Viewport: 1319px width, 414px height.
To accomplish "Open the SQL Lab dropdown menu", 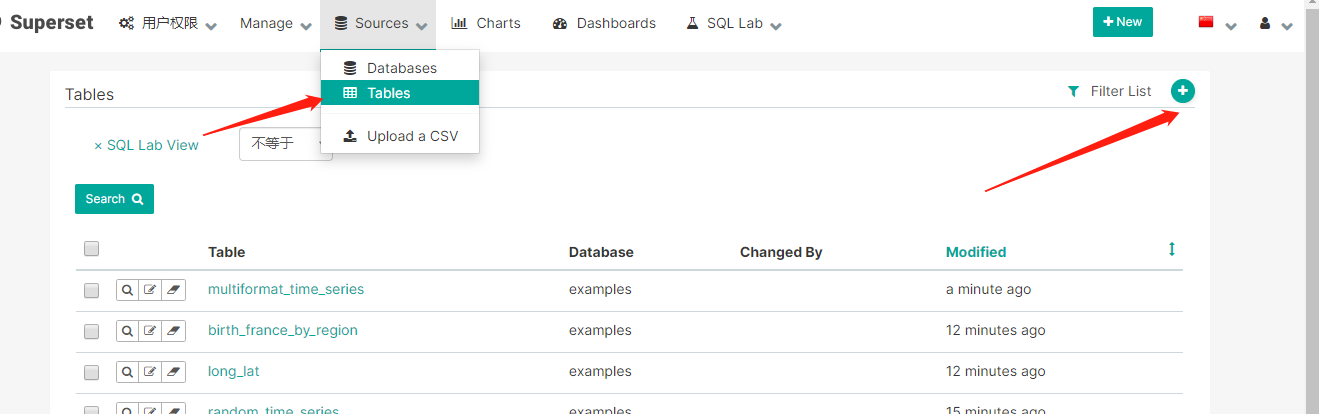I will click(x=733, y=23).
